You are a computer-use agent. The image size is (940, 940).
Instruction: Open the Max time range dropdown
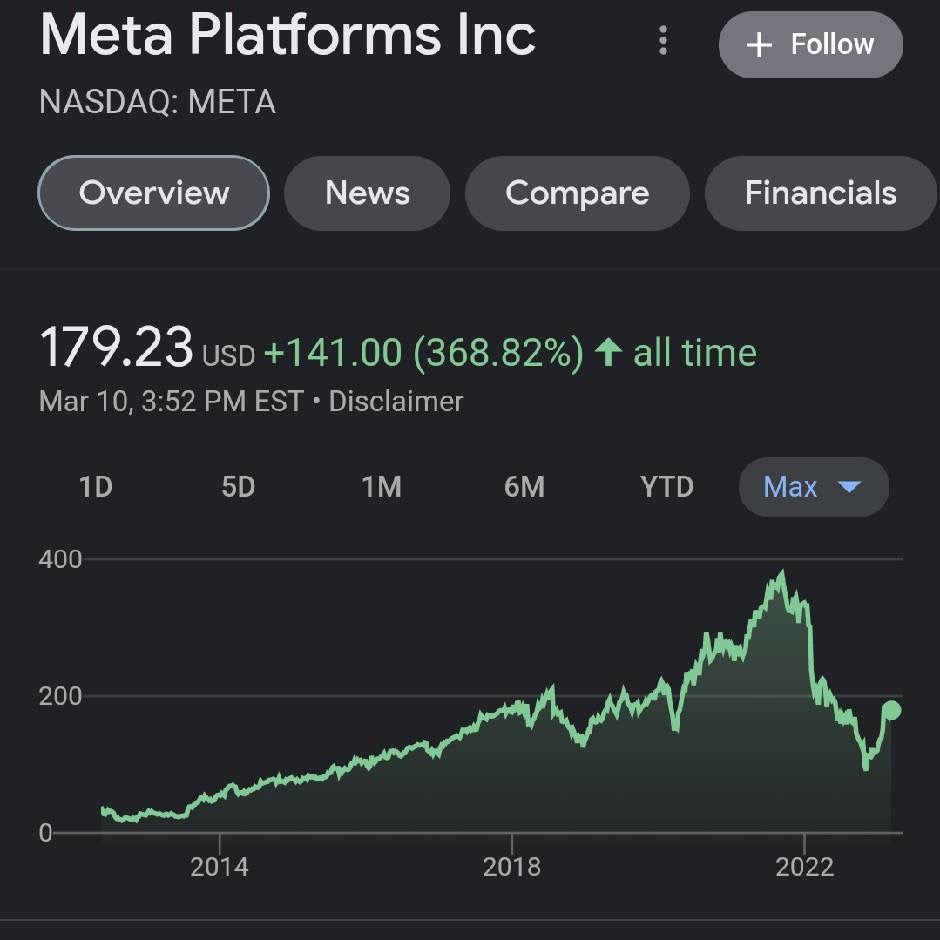(812, 487)
